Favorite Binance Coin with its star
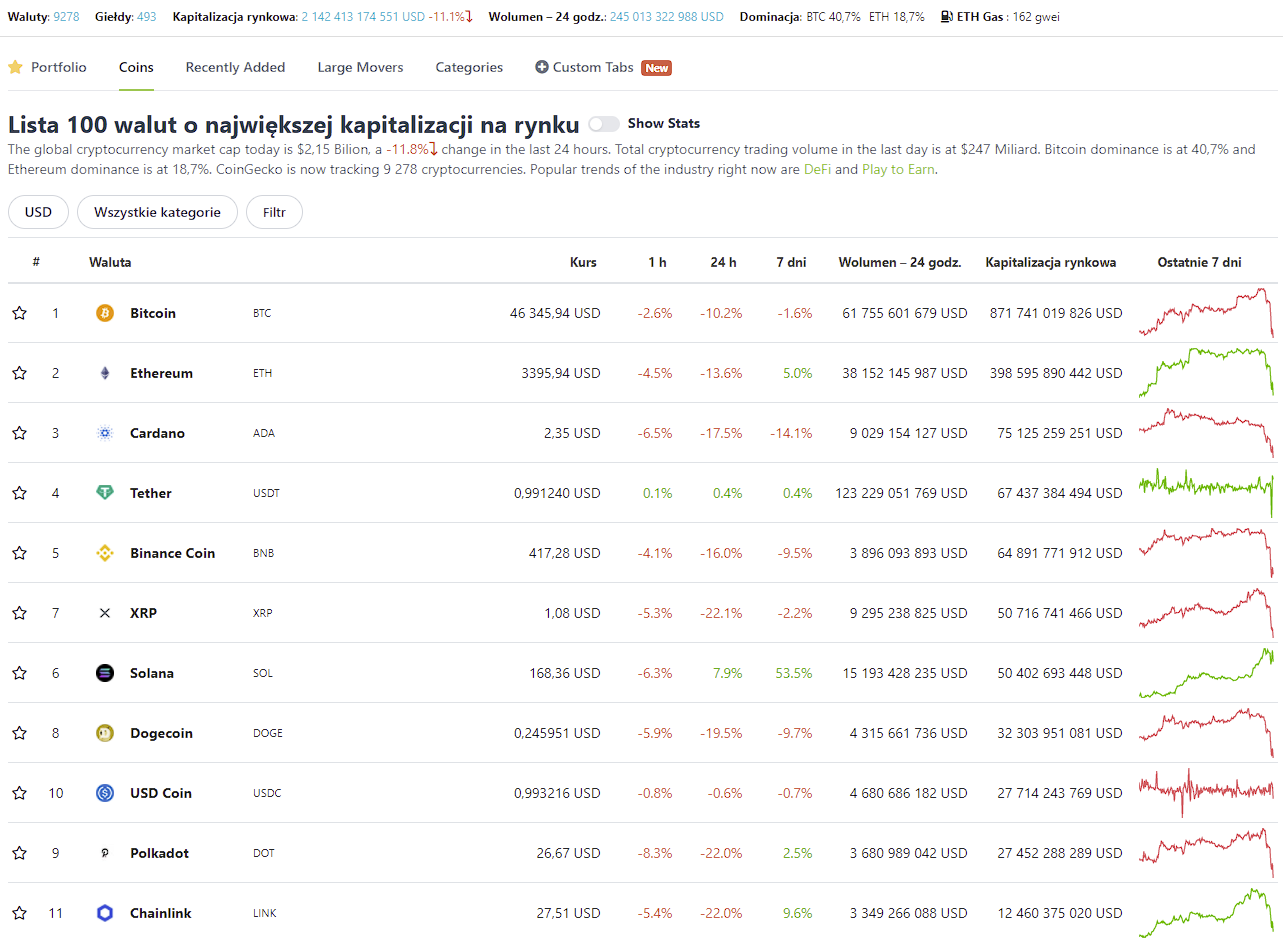Screen dimensions: 1283x941 coord(19,553)
